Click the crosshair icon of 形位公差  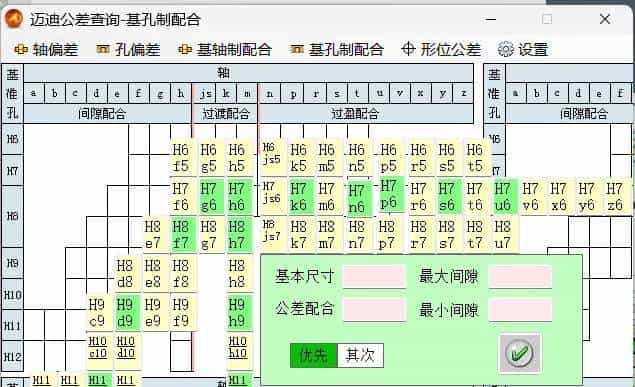(x=408, y=49)
